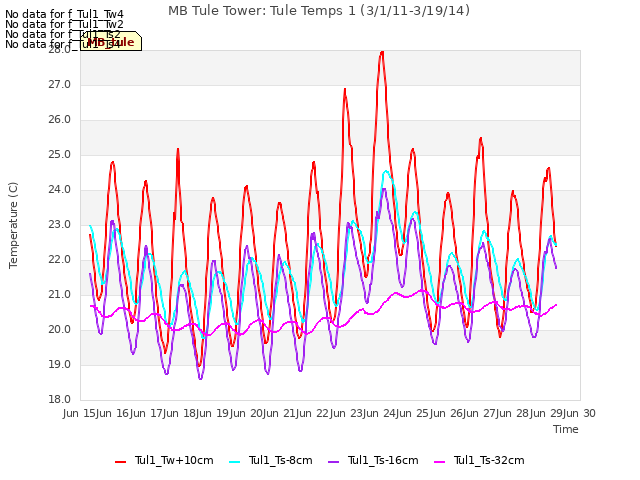Select the Tul1_Ts-16cm legend label
The image size is (640, 480).
(x=383, y=460)
